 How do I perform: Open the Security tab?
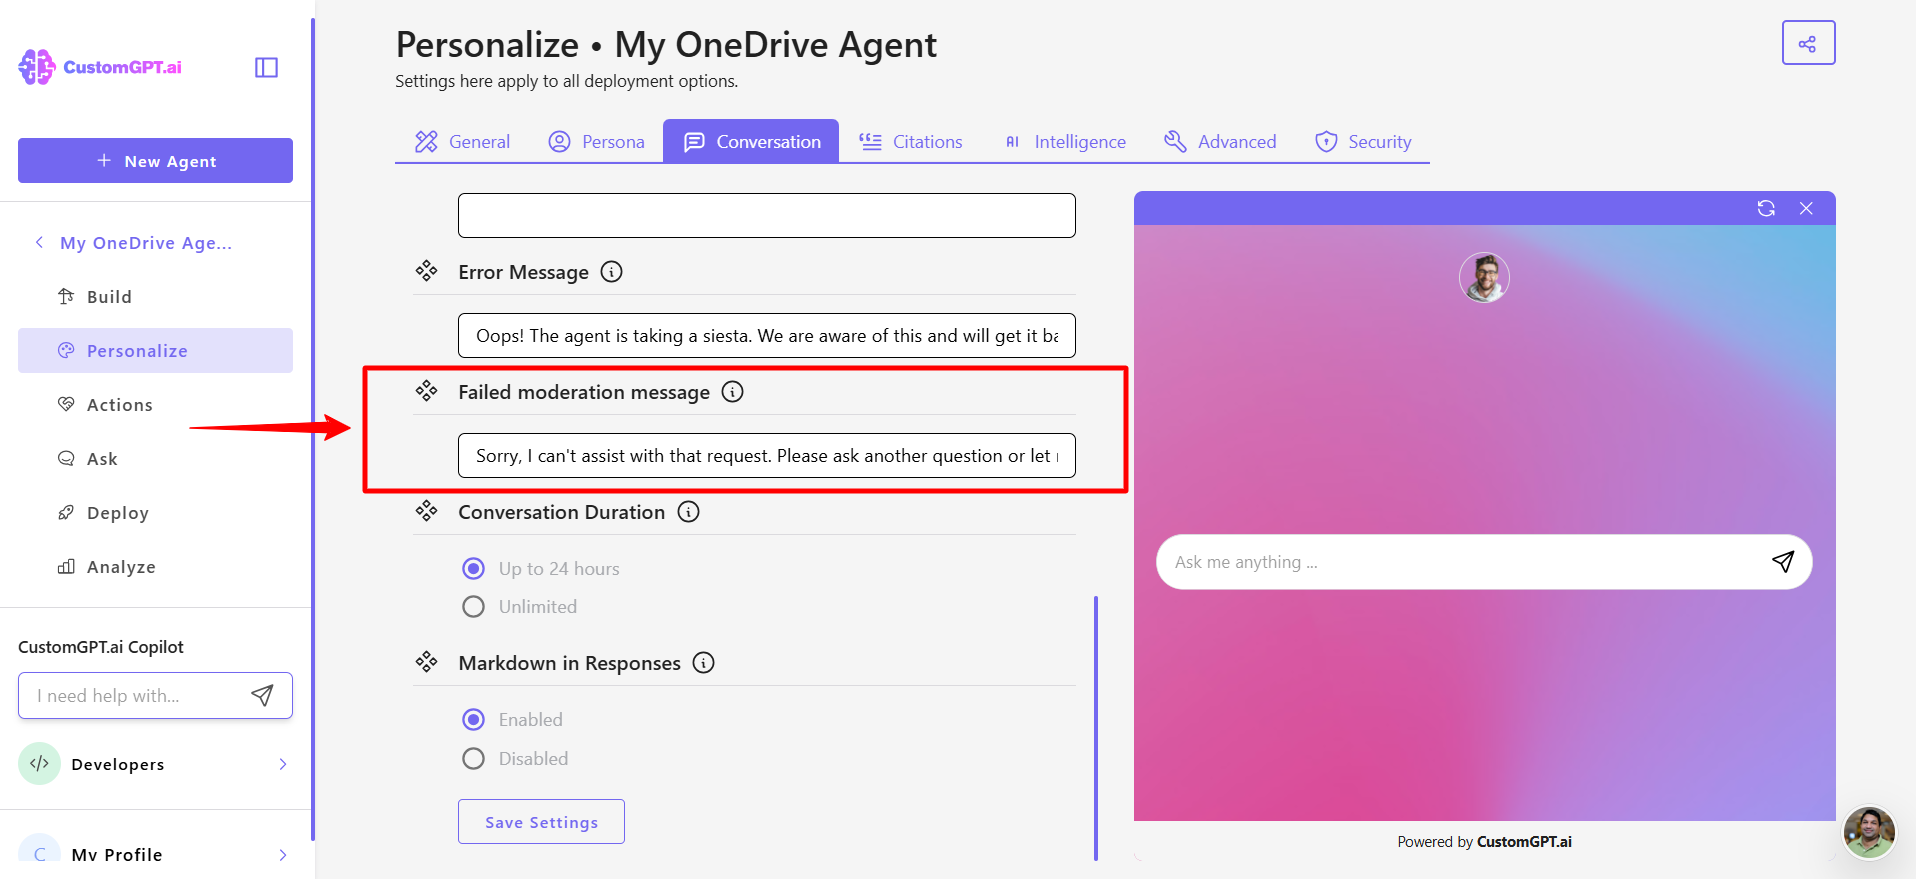tap(1363, 142)
